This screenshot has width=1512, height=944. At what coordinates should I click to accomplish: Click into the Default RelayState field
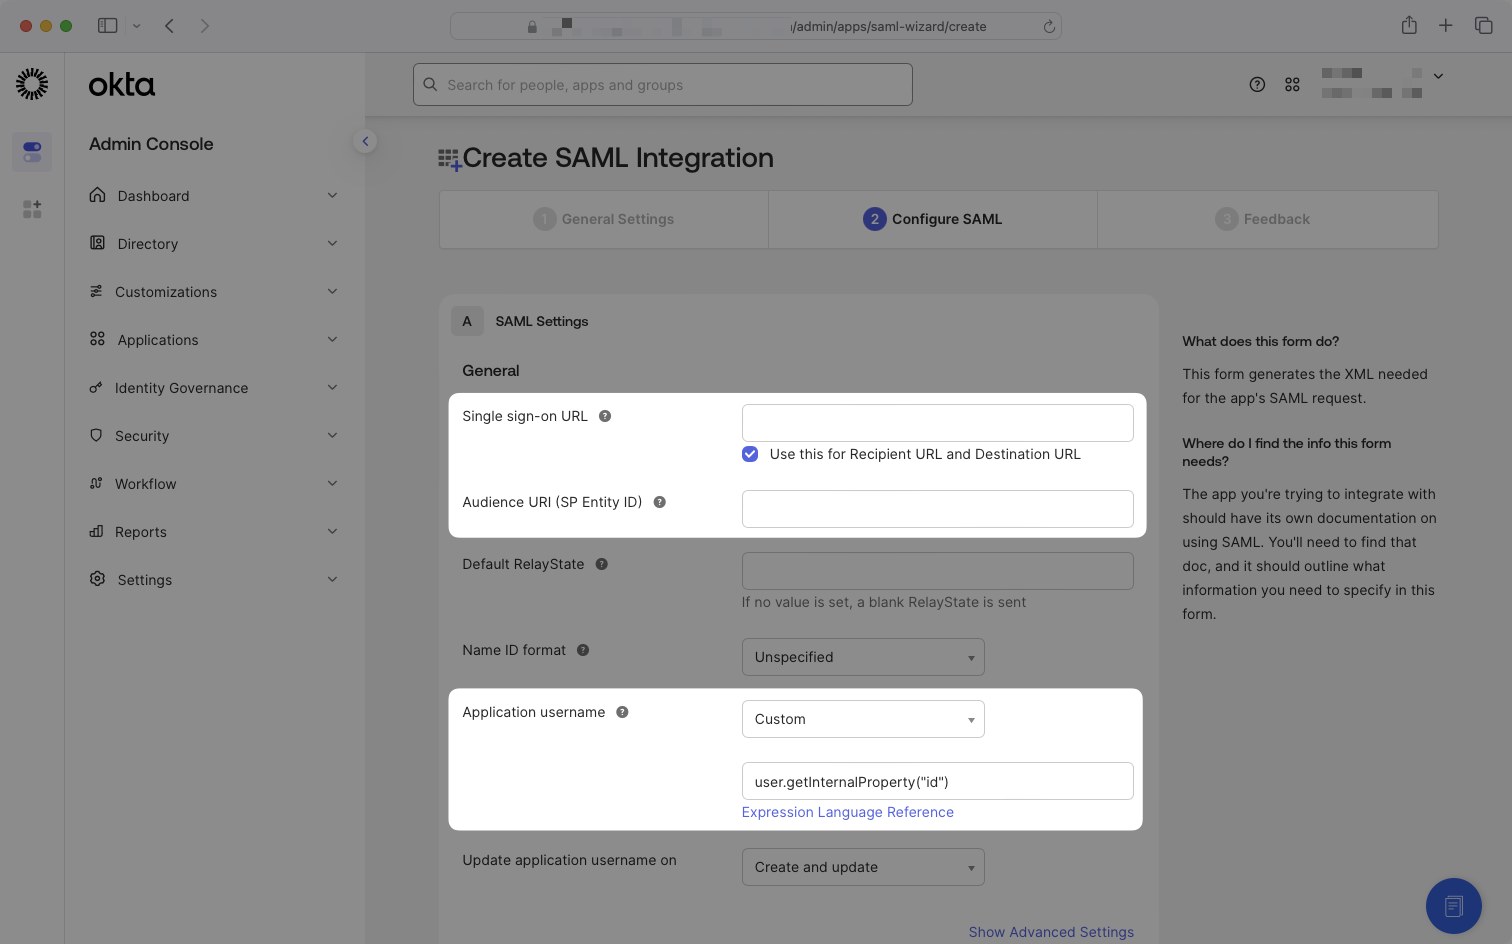click(x=937, y=571)
